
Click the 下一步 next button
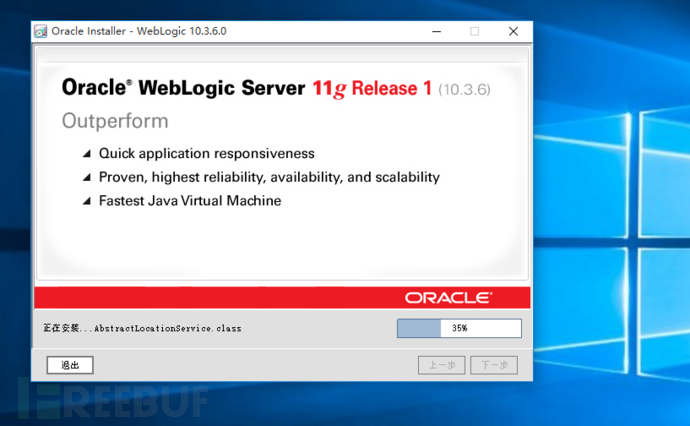[x=495, y=365]
